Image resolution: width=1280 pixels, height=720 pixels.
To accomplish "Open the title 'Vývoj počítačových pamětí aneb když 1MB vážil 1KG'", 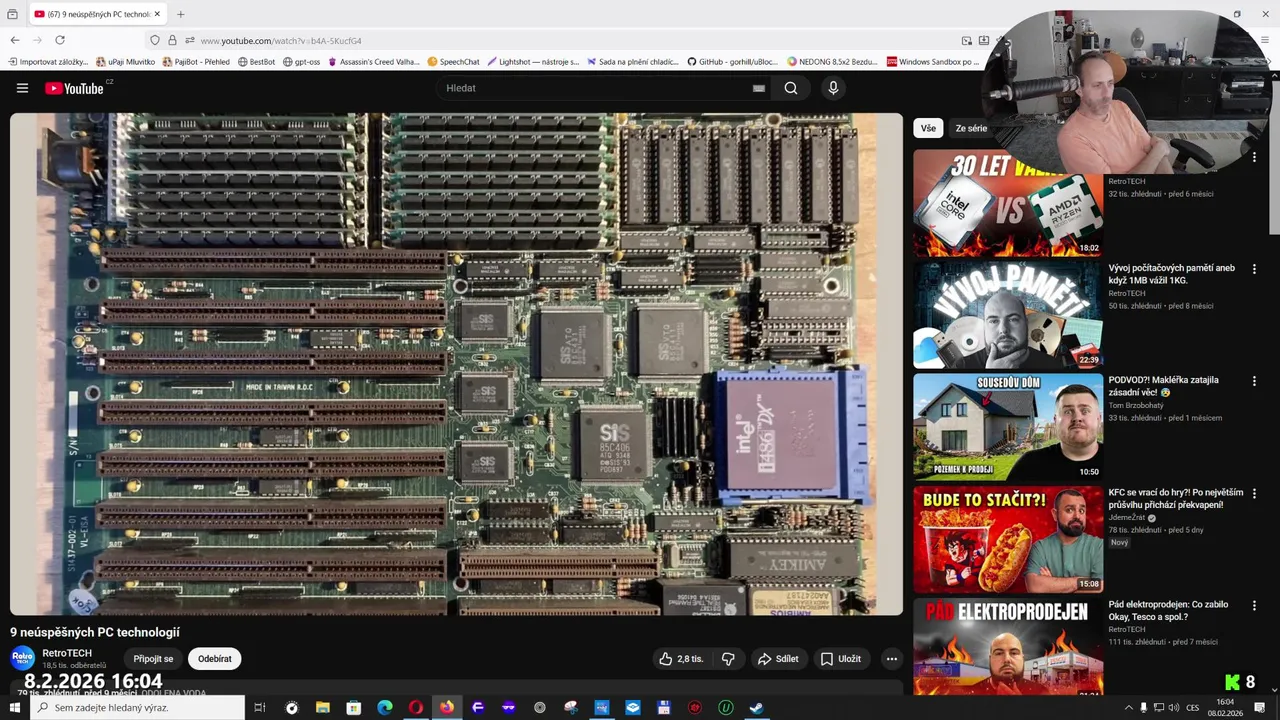I will 1171,274.
